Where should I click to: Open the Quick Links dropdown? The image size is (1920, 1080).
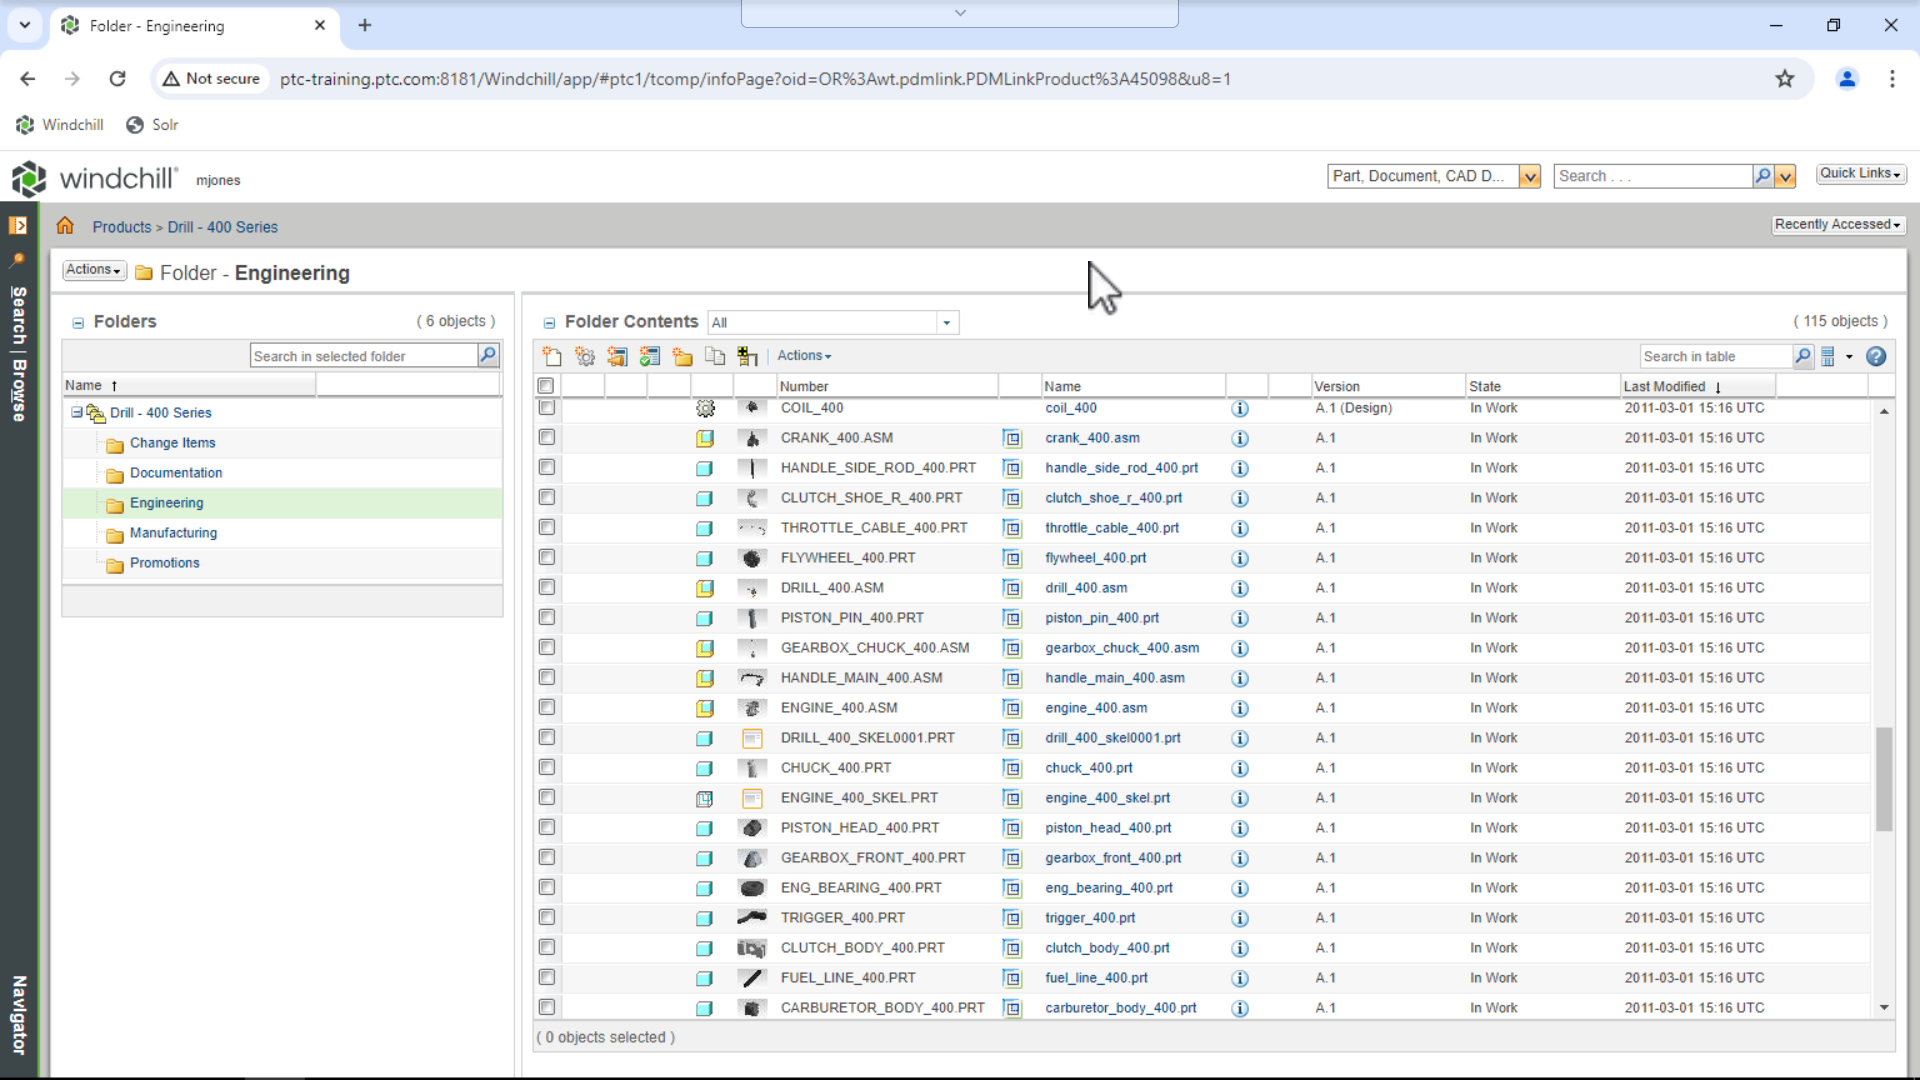coord(1860,174)
